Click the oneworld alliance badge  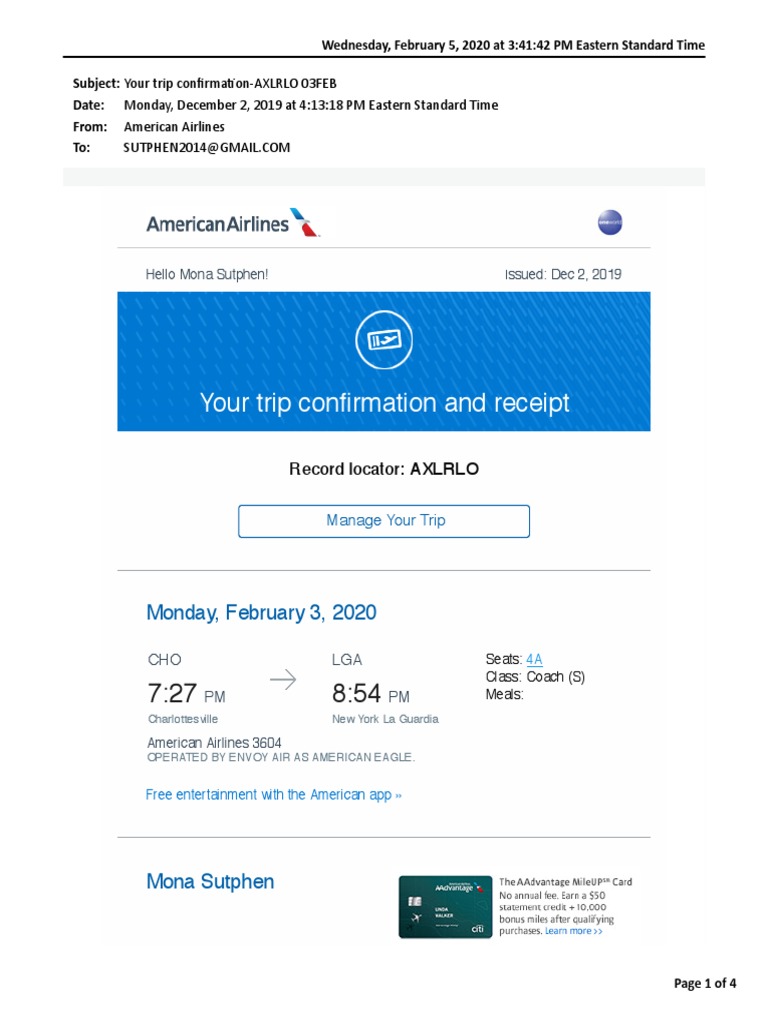(x=610, y=223)
